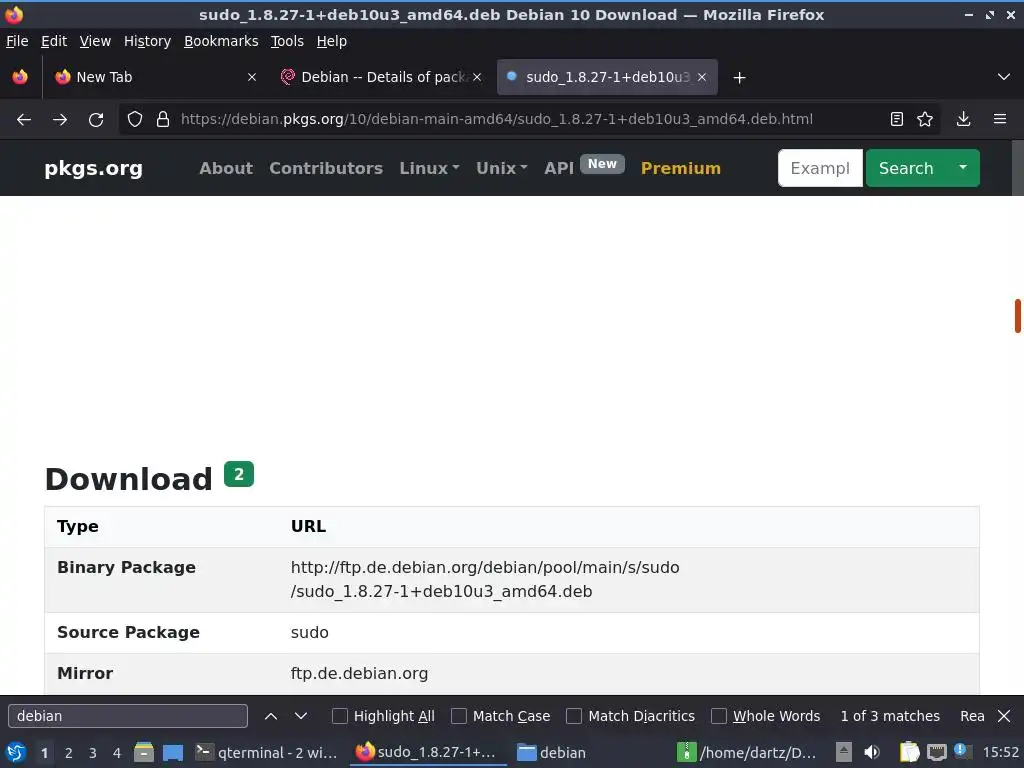The width and height of the screenshot is (1024, 768).
Task: Focus the package search input field
Action: tap(820, 168)
